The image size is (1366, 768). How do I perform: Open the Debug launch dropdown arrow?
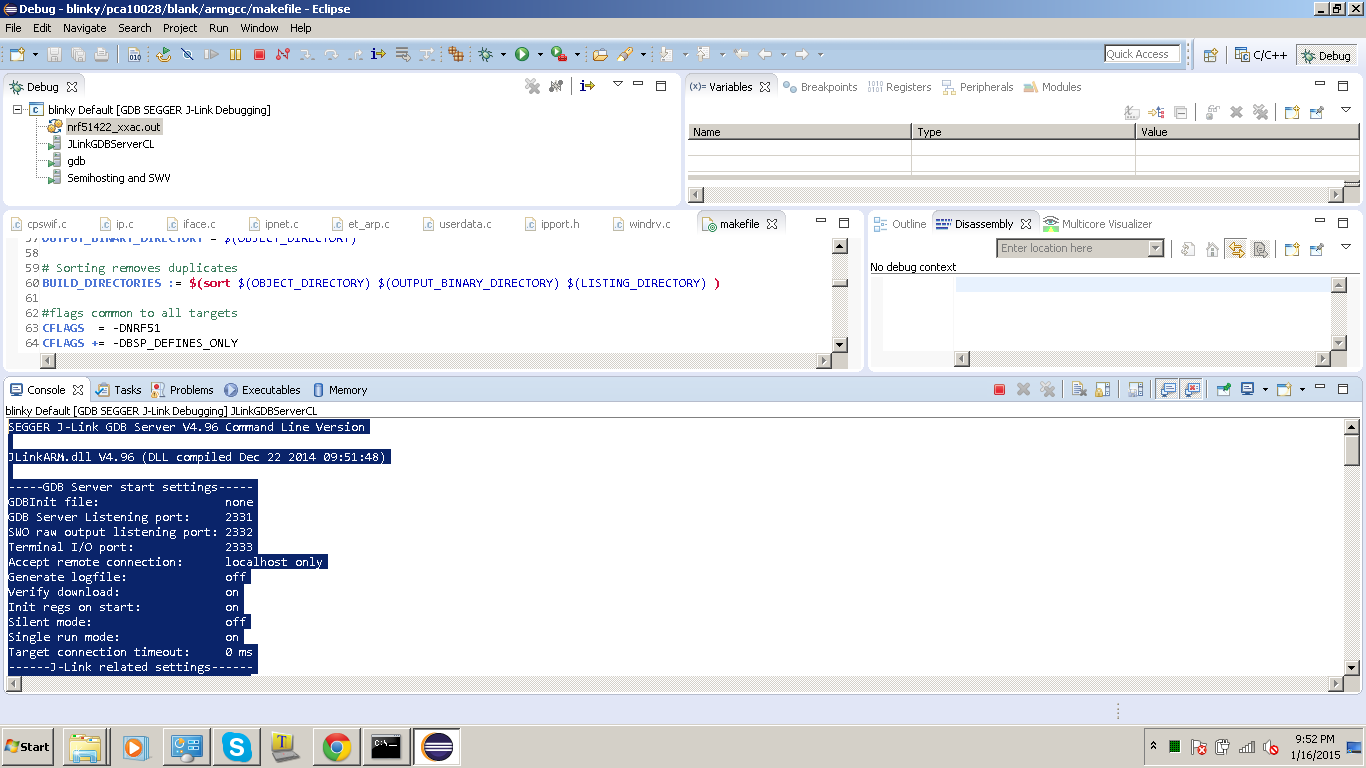pyautogui.click(x=503, y=54)
